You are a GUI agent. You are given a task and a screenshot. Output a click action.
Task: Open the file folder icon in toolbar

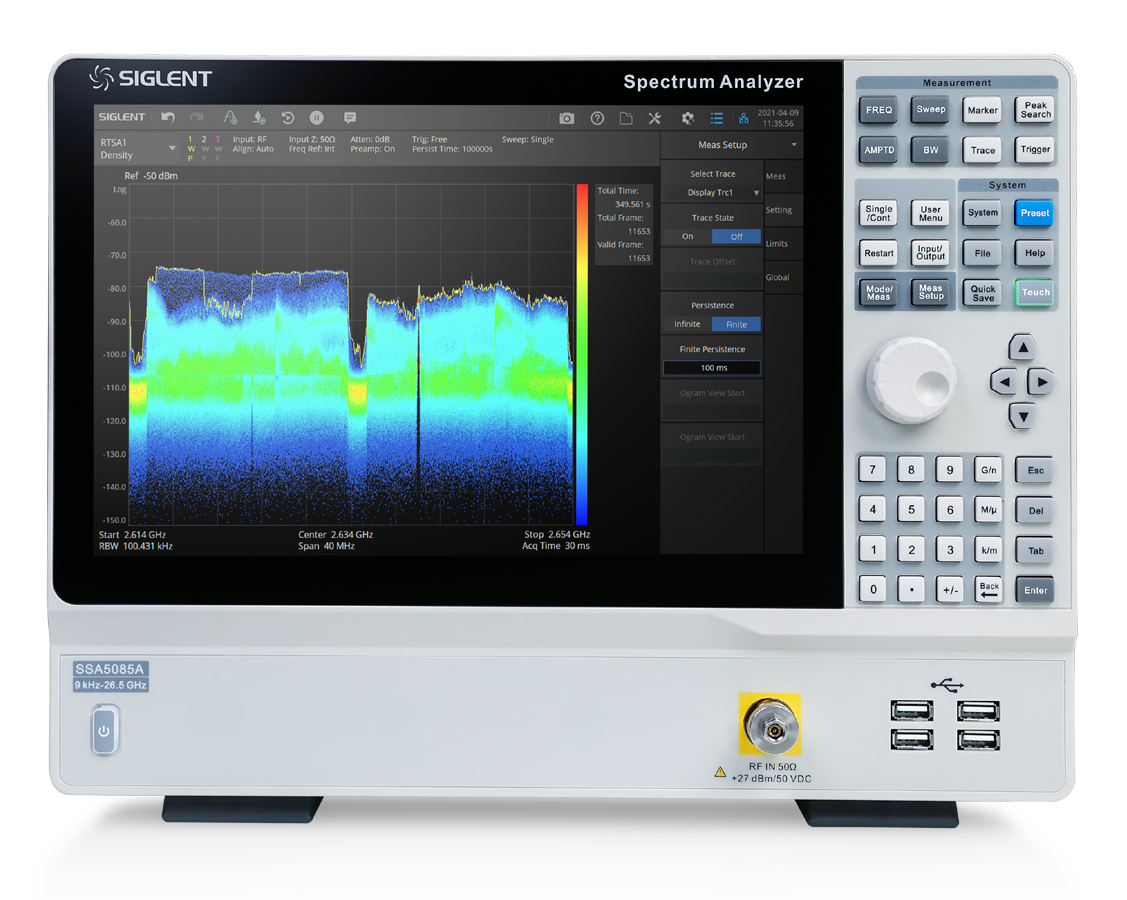[626, 118]
